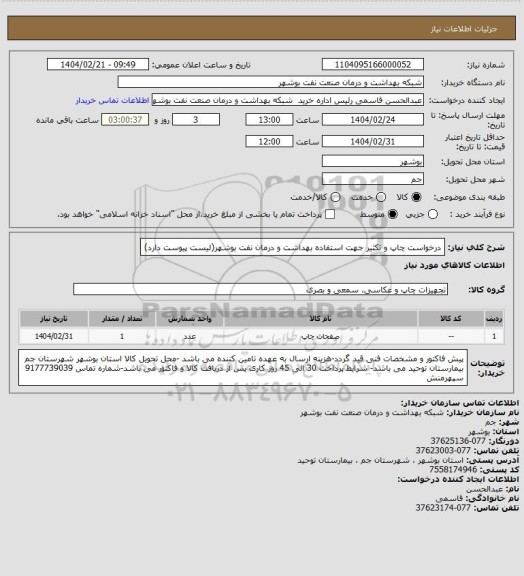
Task: Click the need number field 1104095166000052
Action: (373, 65)
